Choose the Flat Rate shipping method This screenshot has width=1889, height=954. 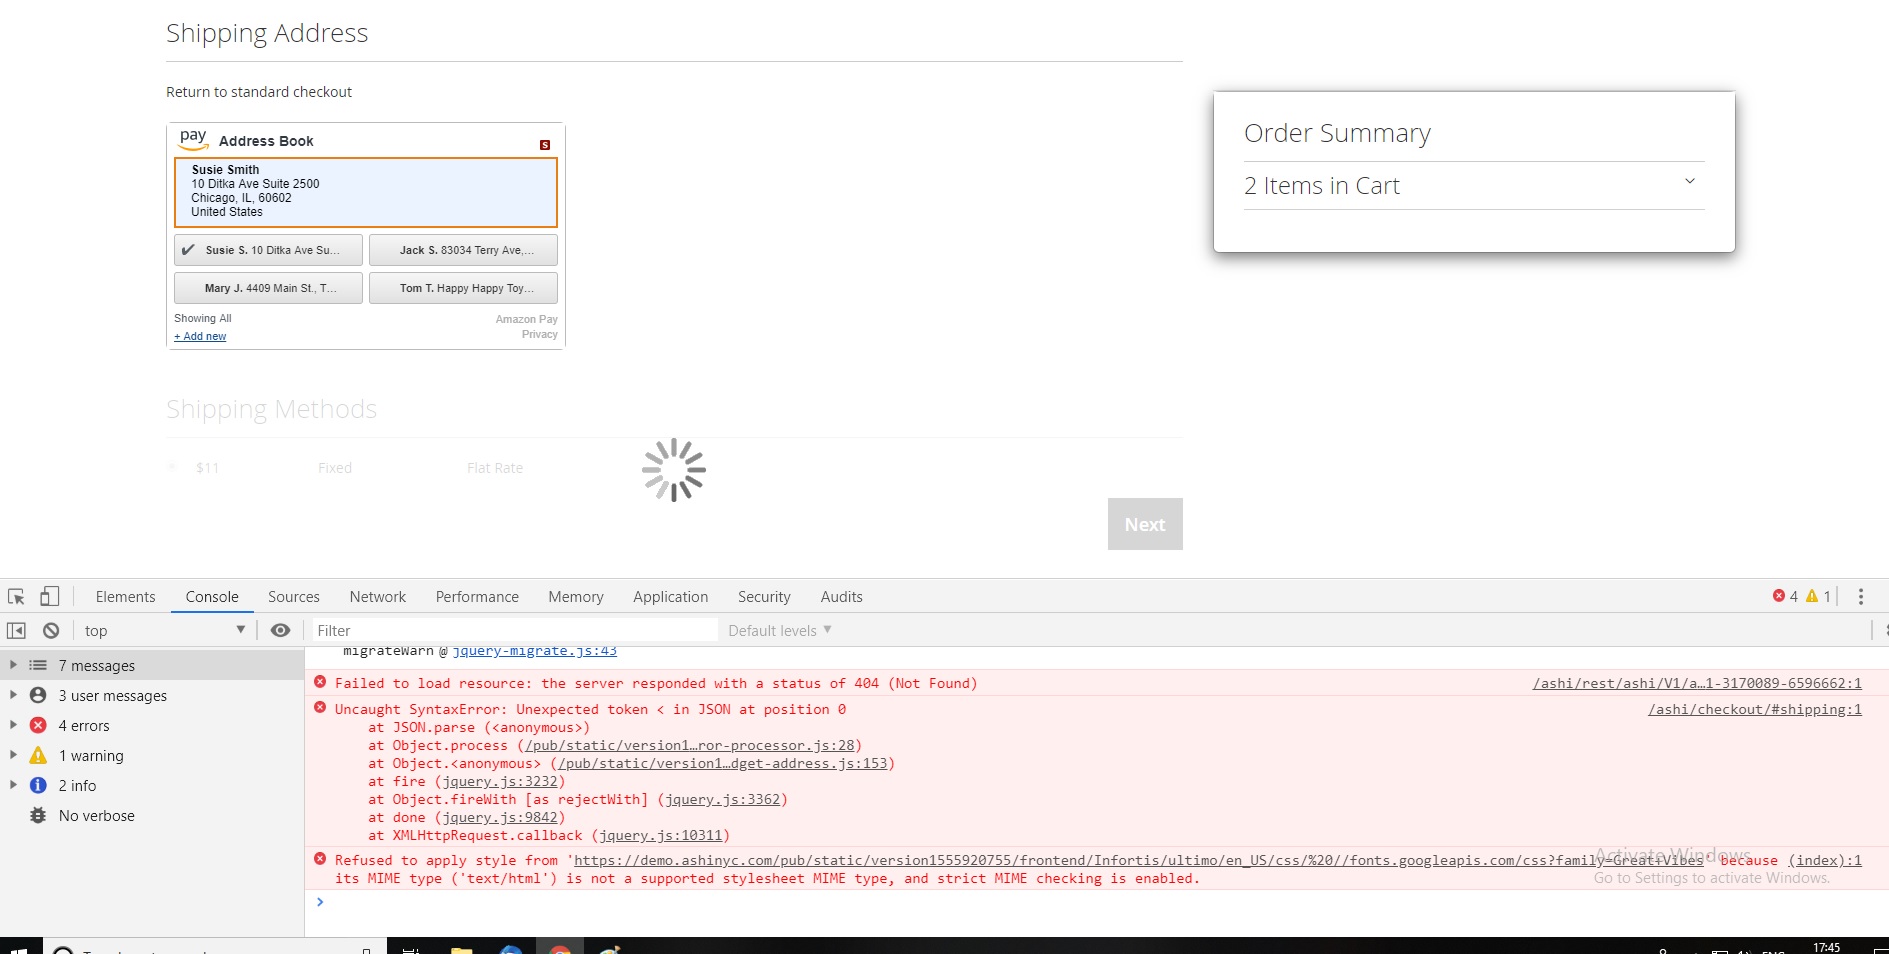coord(494,467)
